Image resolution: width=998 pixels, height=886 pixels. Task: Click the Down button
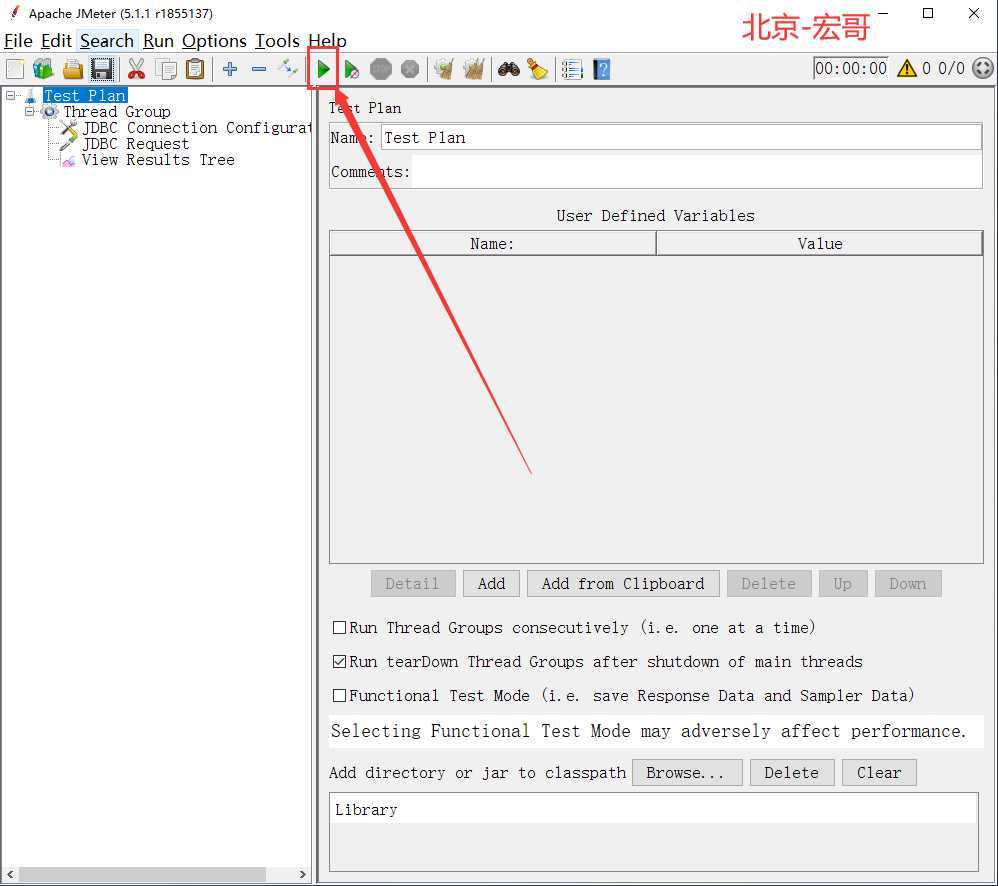(x=908, y=584)
